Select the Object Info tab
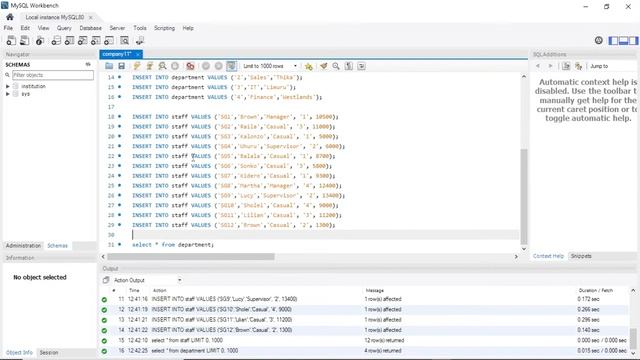640x360 pixels. [19, 352]
